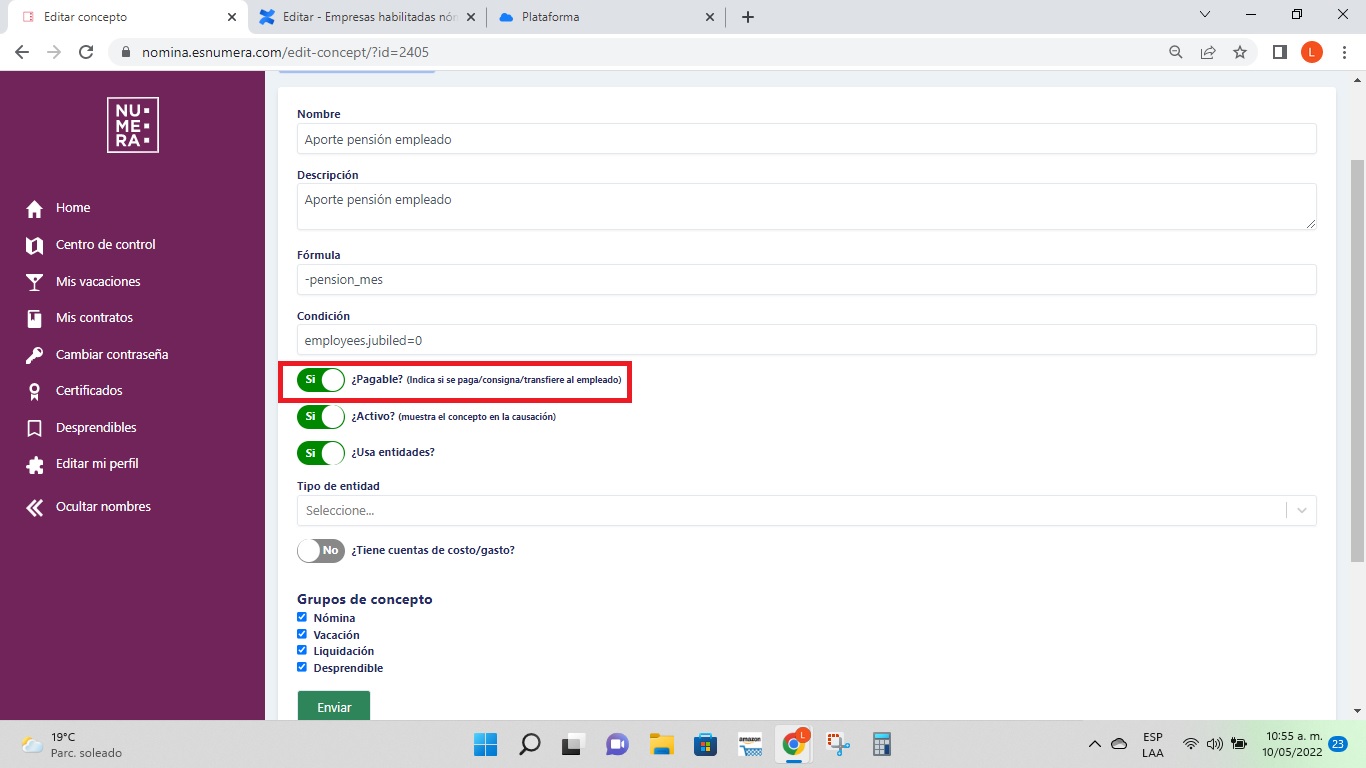This screenshot has width=1366, height=768.
Task: Open Centro de control menu item
Action: pos(106,245)
